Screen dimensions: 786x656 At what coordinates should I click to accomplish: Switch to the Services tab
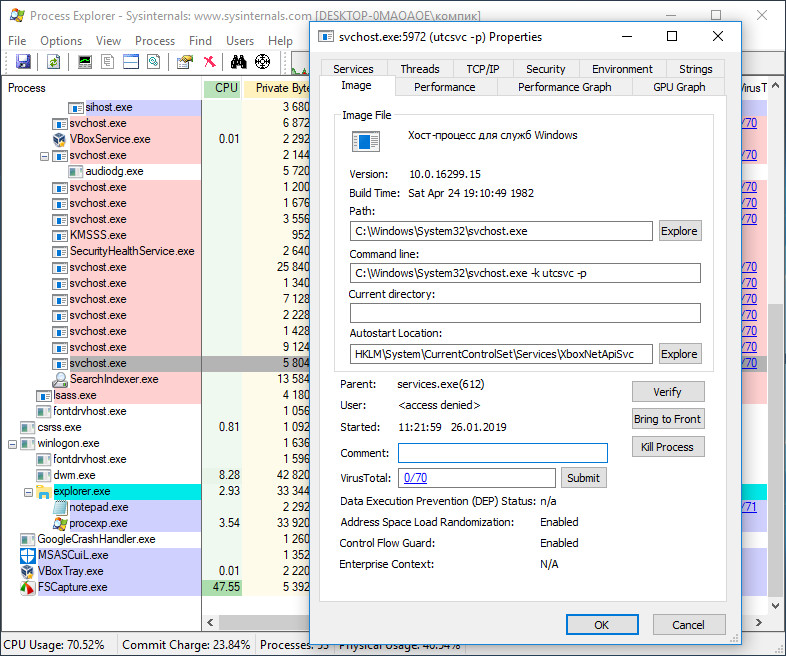[x=353, y=69]
